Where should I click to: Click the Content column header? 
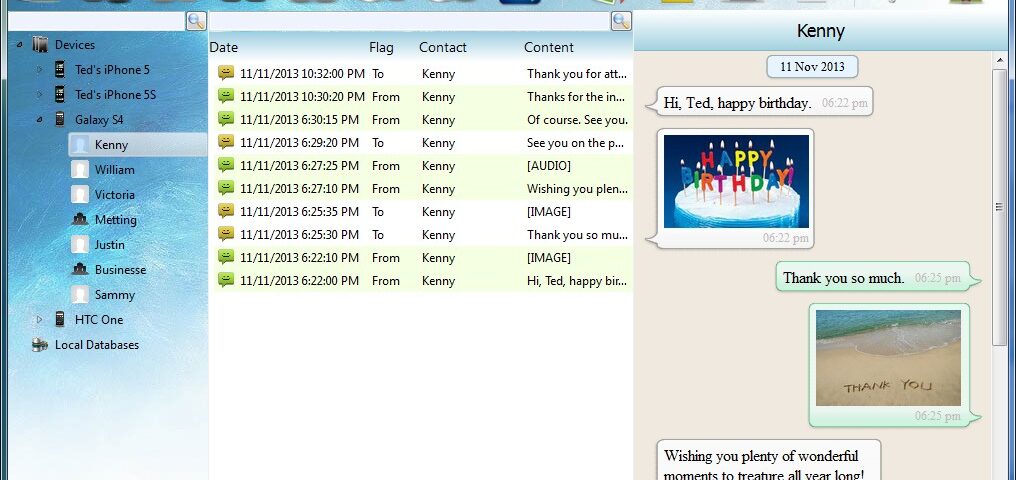[x=548, y=47]
